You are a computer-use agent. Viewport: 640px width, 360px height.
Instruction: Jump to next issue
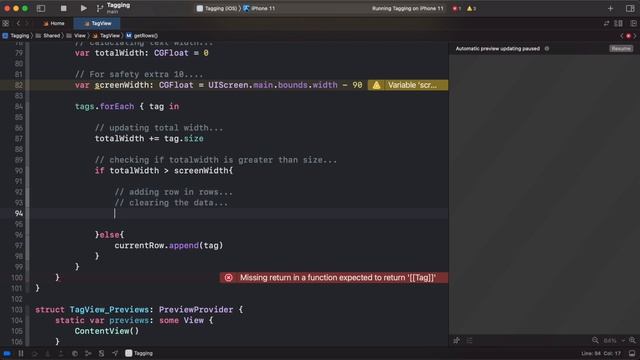point(635,36)
